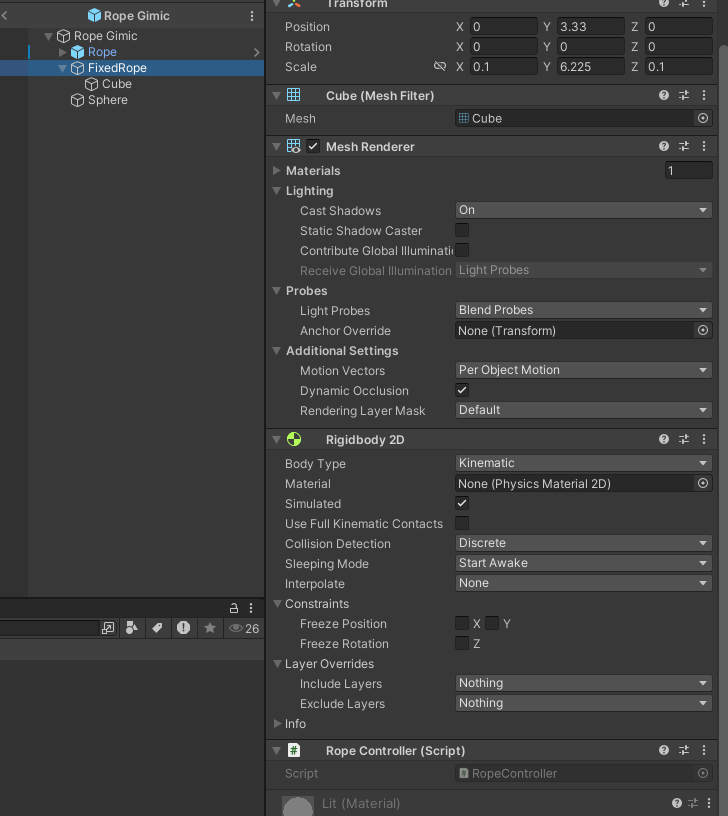
Task: Expand the Materials foldout
Action: tap(277, 171)
